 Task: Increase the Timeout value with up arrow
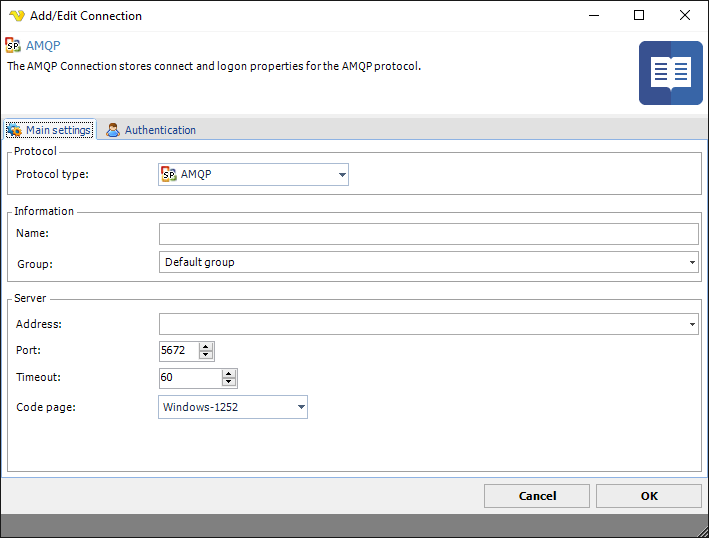[x=229, y=373]
